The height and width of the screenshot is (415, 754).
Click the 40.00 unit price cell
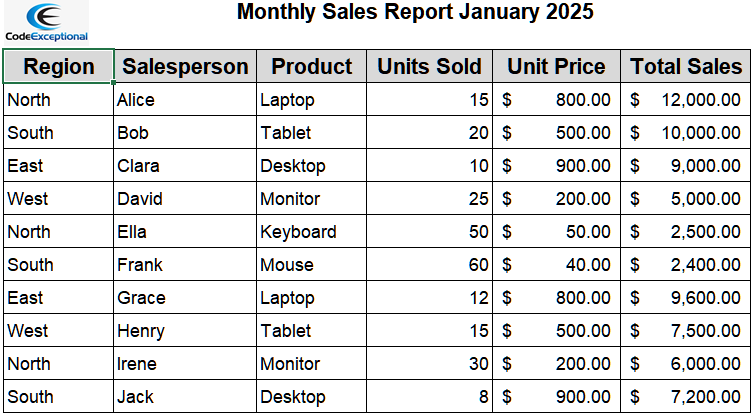tap(556, 265)
